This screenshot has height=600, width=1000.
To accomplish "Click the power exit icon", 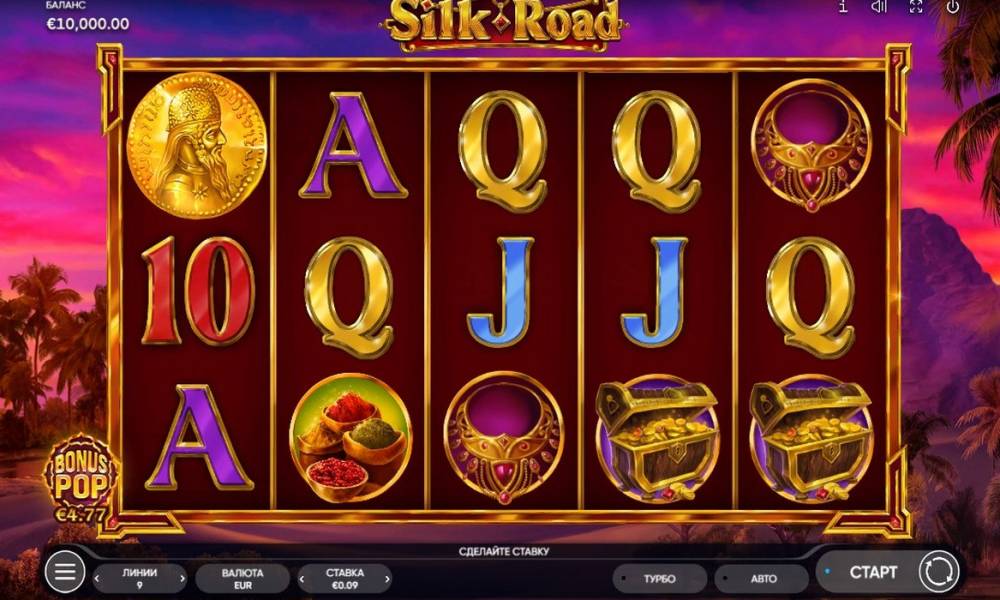I will [952, 6].
